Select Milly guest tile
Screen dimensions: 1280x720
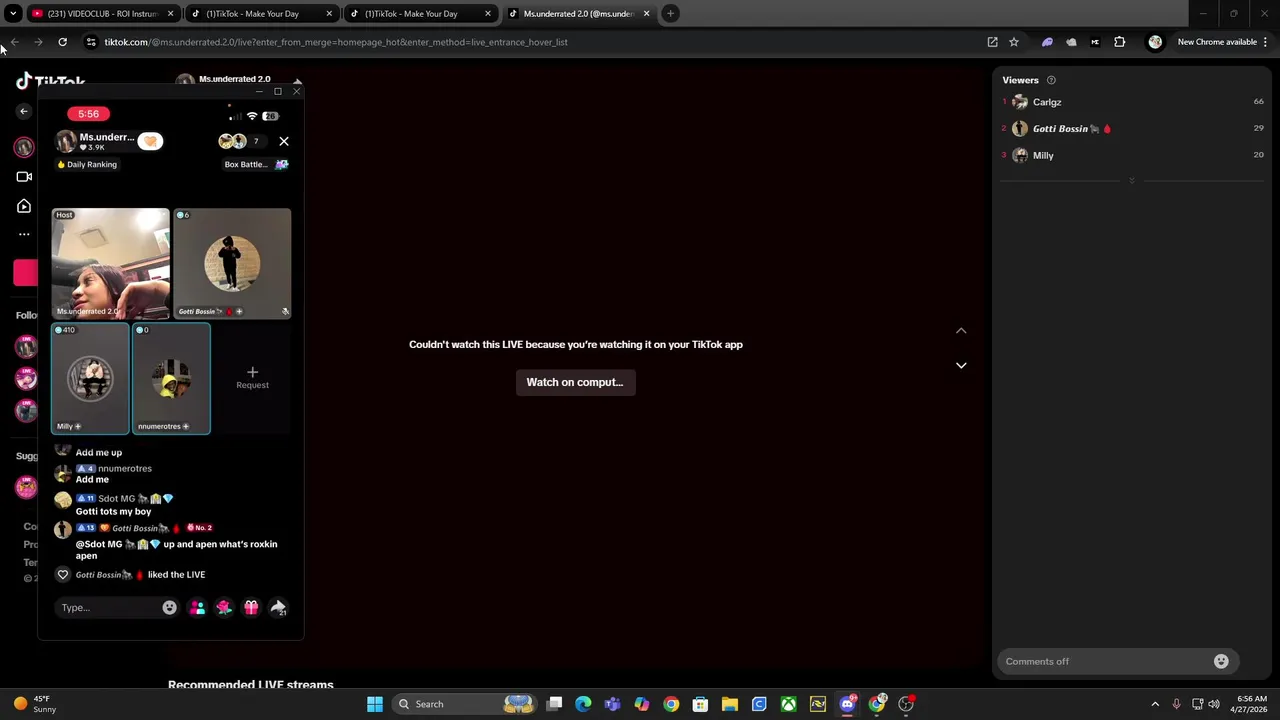tap(91, 379)
